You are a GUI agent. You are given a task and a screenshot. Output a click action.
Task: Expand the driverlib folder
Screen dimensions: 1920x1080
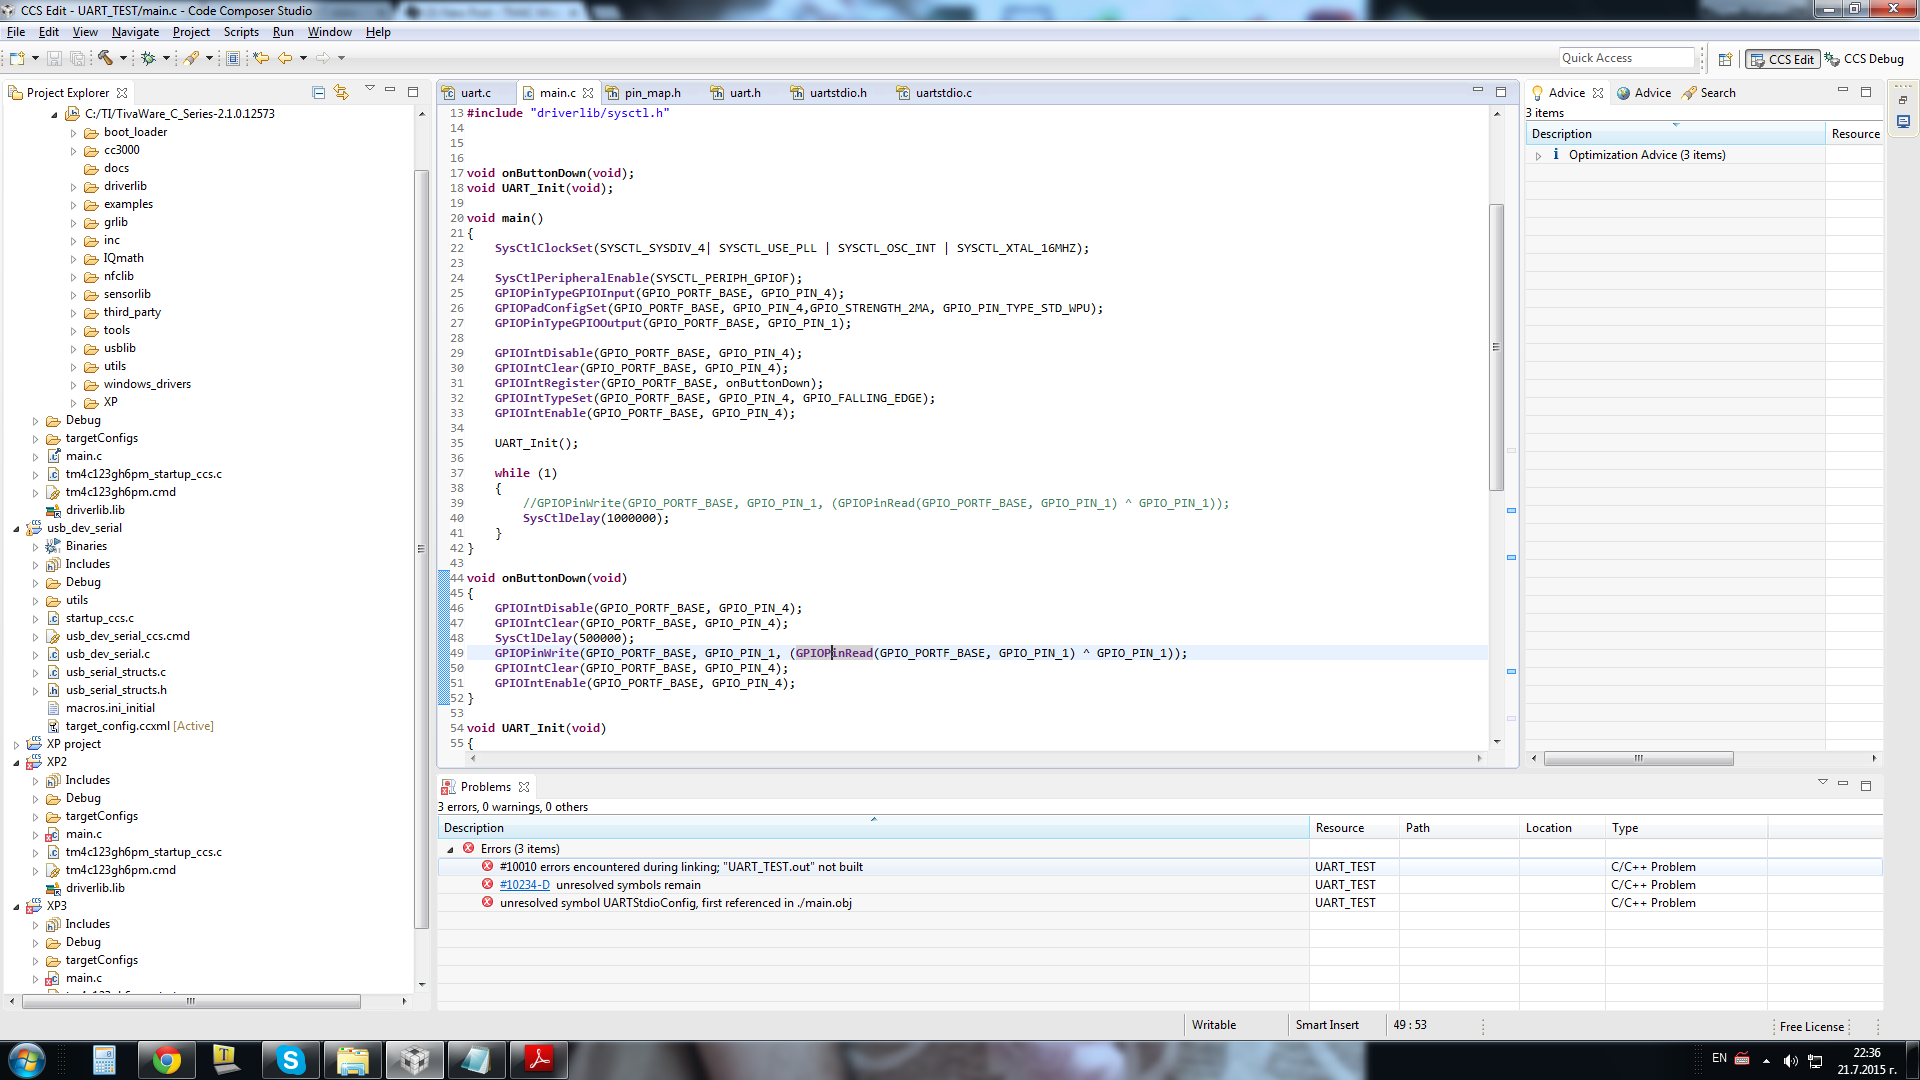coord(73,187)
